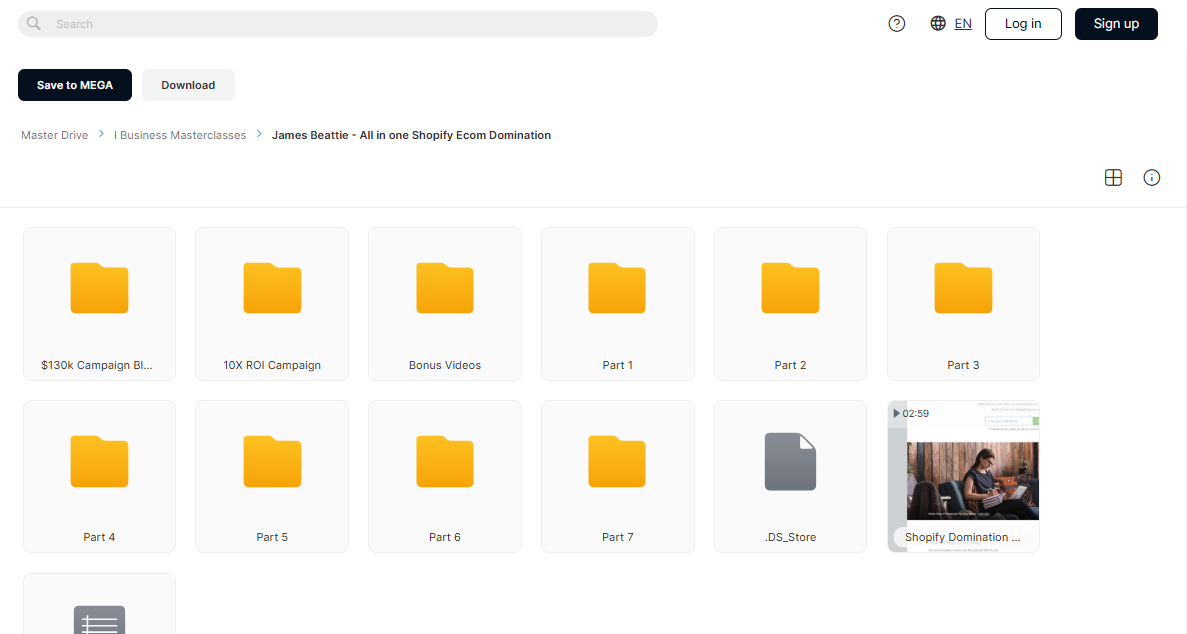Screen dimensions: 1187x634
Task: Click the Log in button
Action: pyautogui.click(x=1023, y=23)
